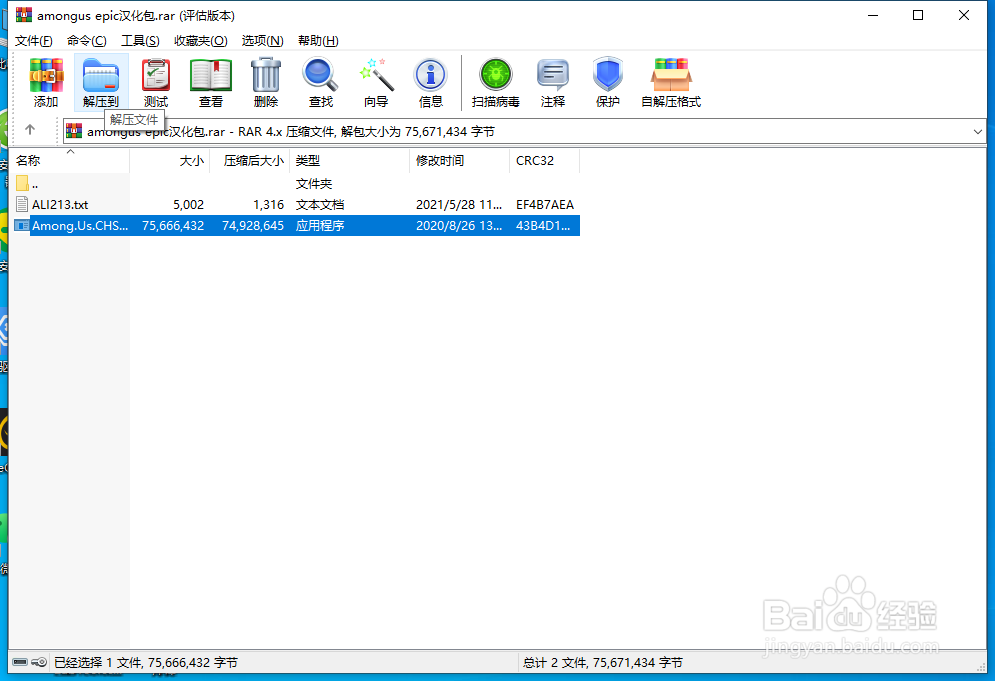This screenshot has width=995, height=681.
Task: Expand the archive path dropdown arrow
Action: (x=977, y=131)
